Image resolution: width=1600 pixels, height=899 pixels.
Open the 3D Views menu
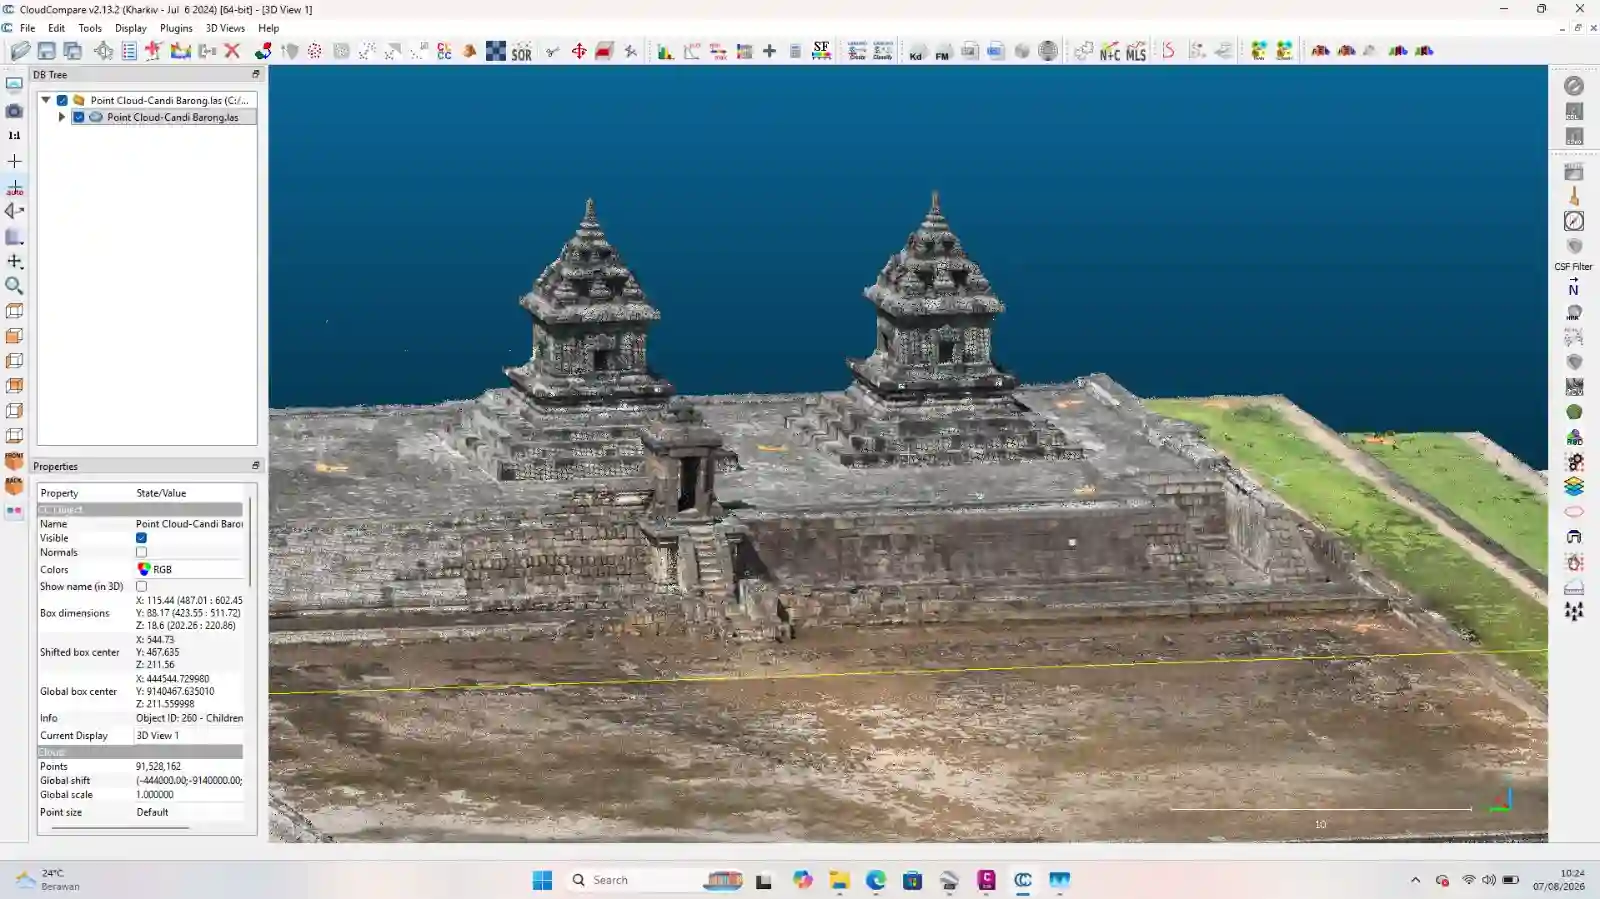[225, 28]
